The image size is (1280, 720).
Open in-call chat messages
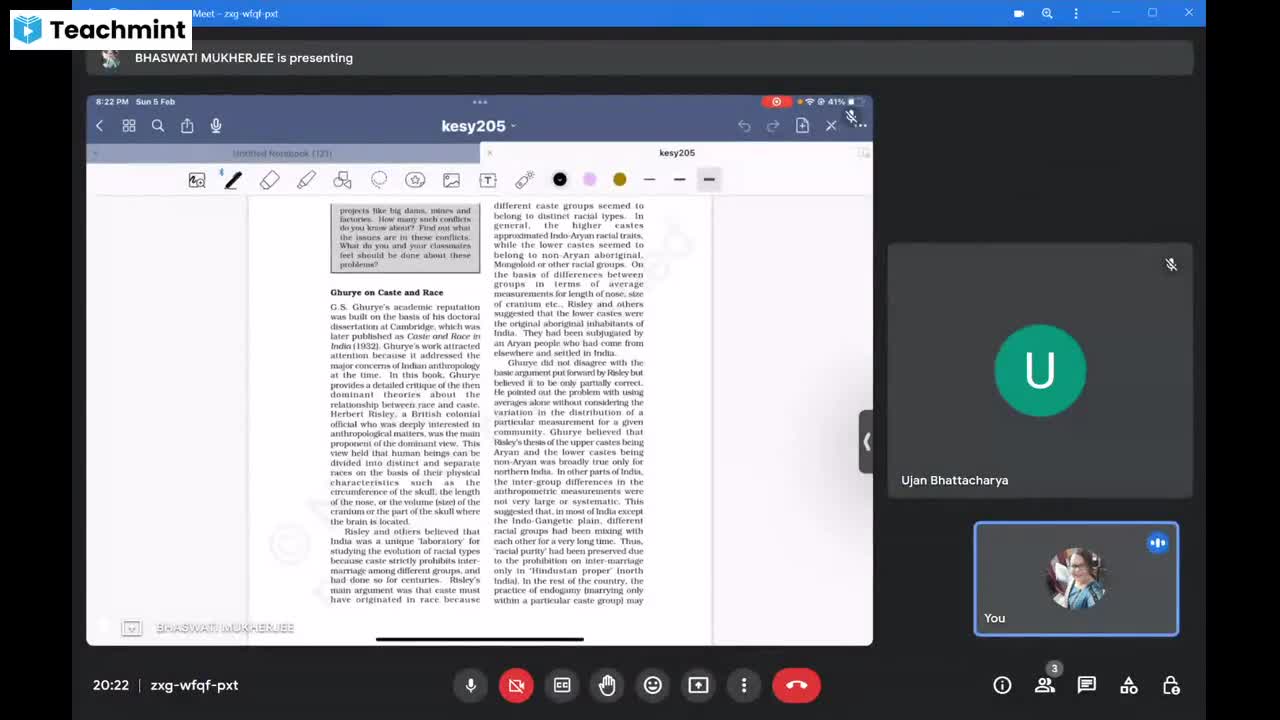pos(1086,685)
